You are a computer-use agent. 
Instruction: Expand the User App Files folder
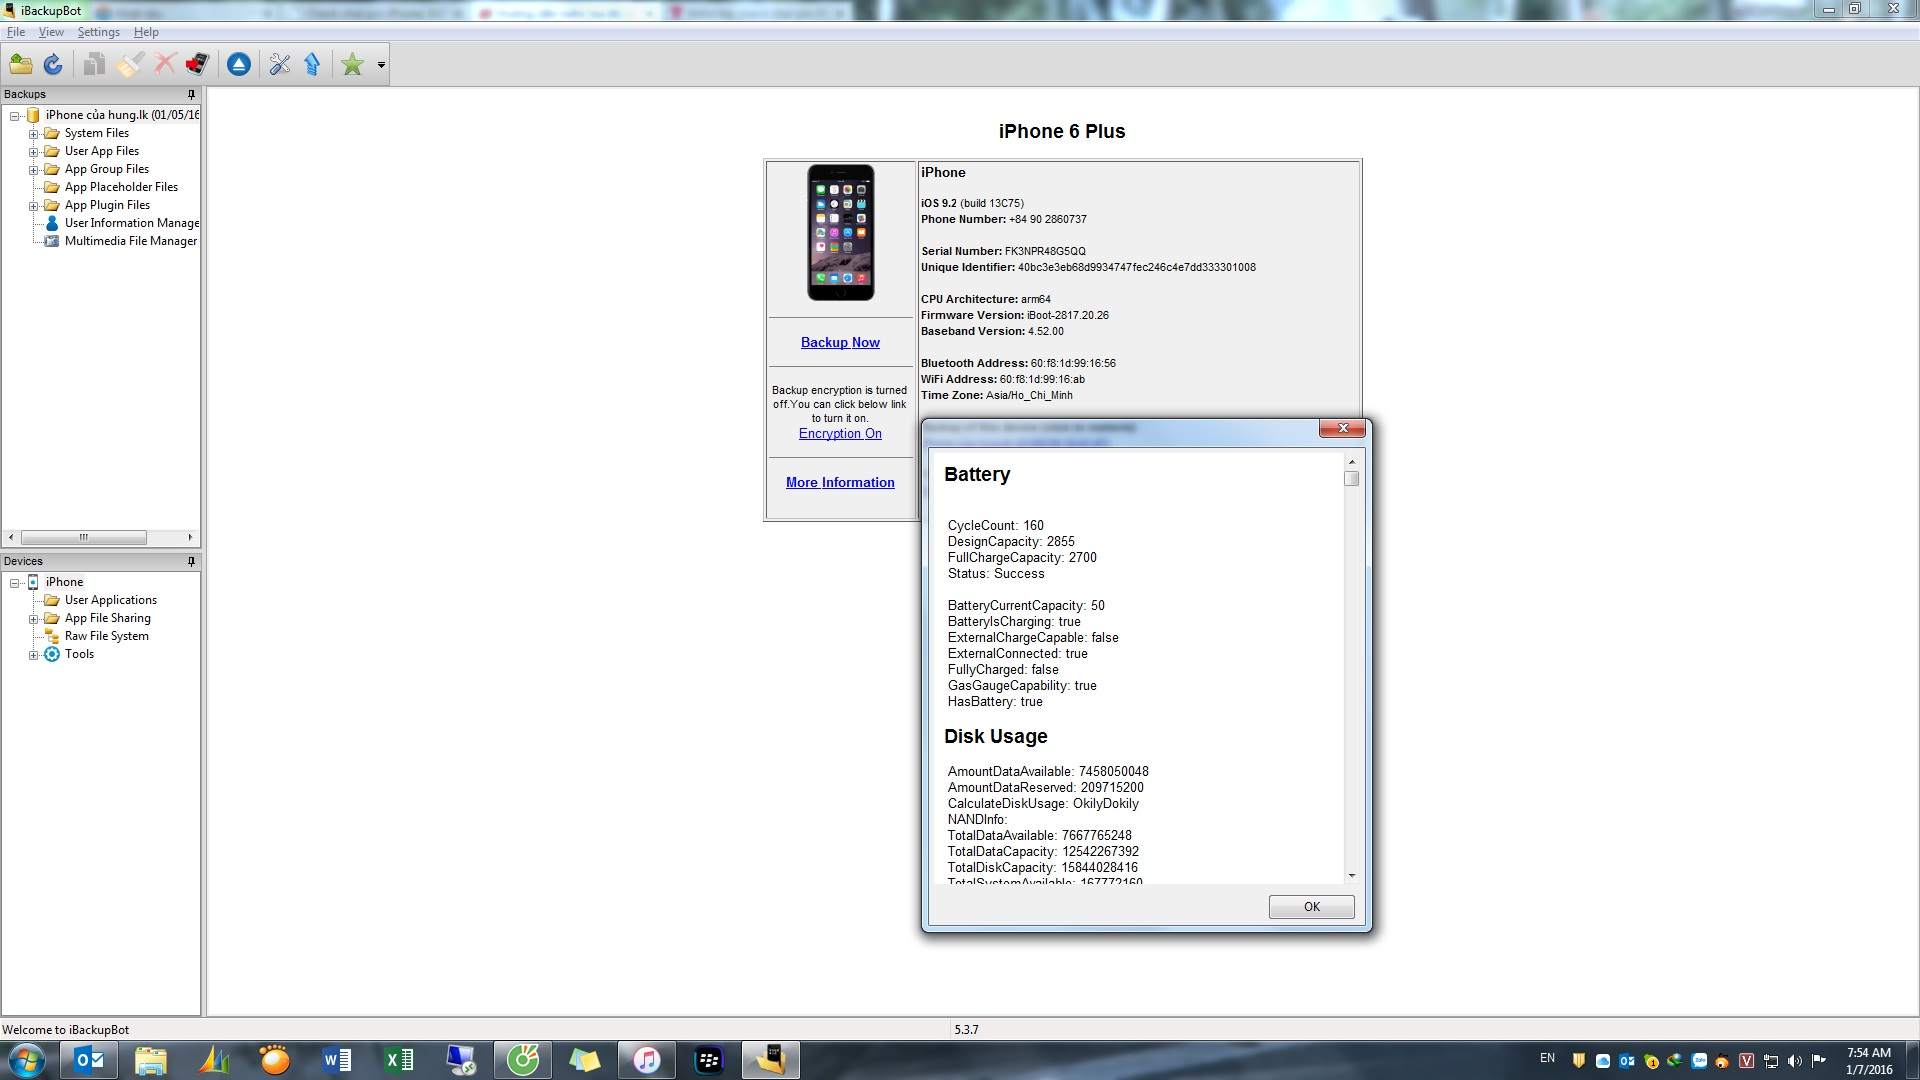(33, 152)
